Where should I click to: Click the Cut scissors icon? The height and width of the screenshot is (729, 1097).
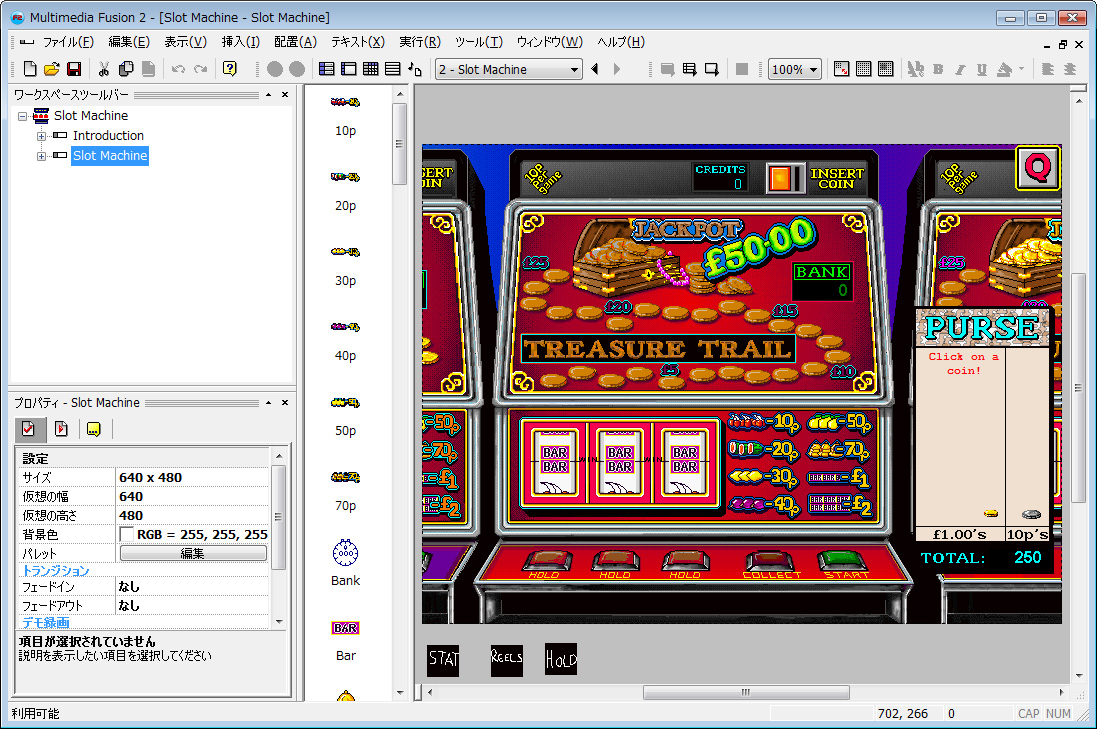pyautogui.click(x=104, y=69)
